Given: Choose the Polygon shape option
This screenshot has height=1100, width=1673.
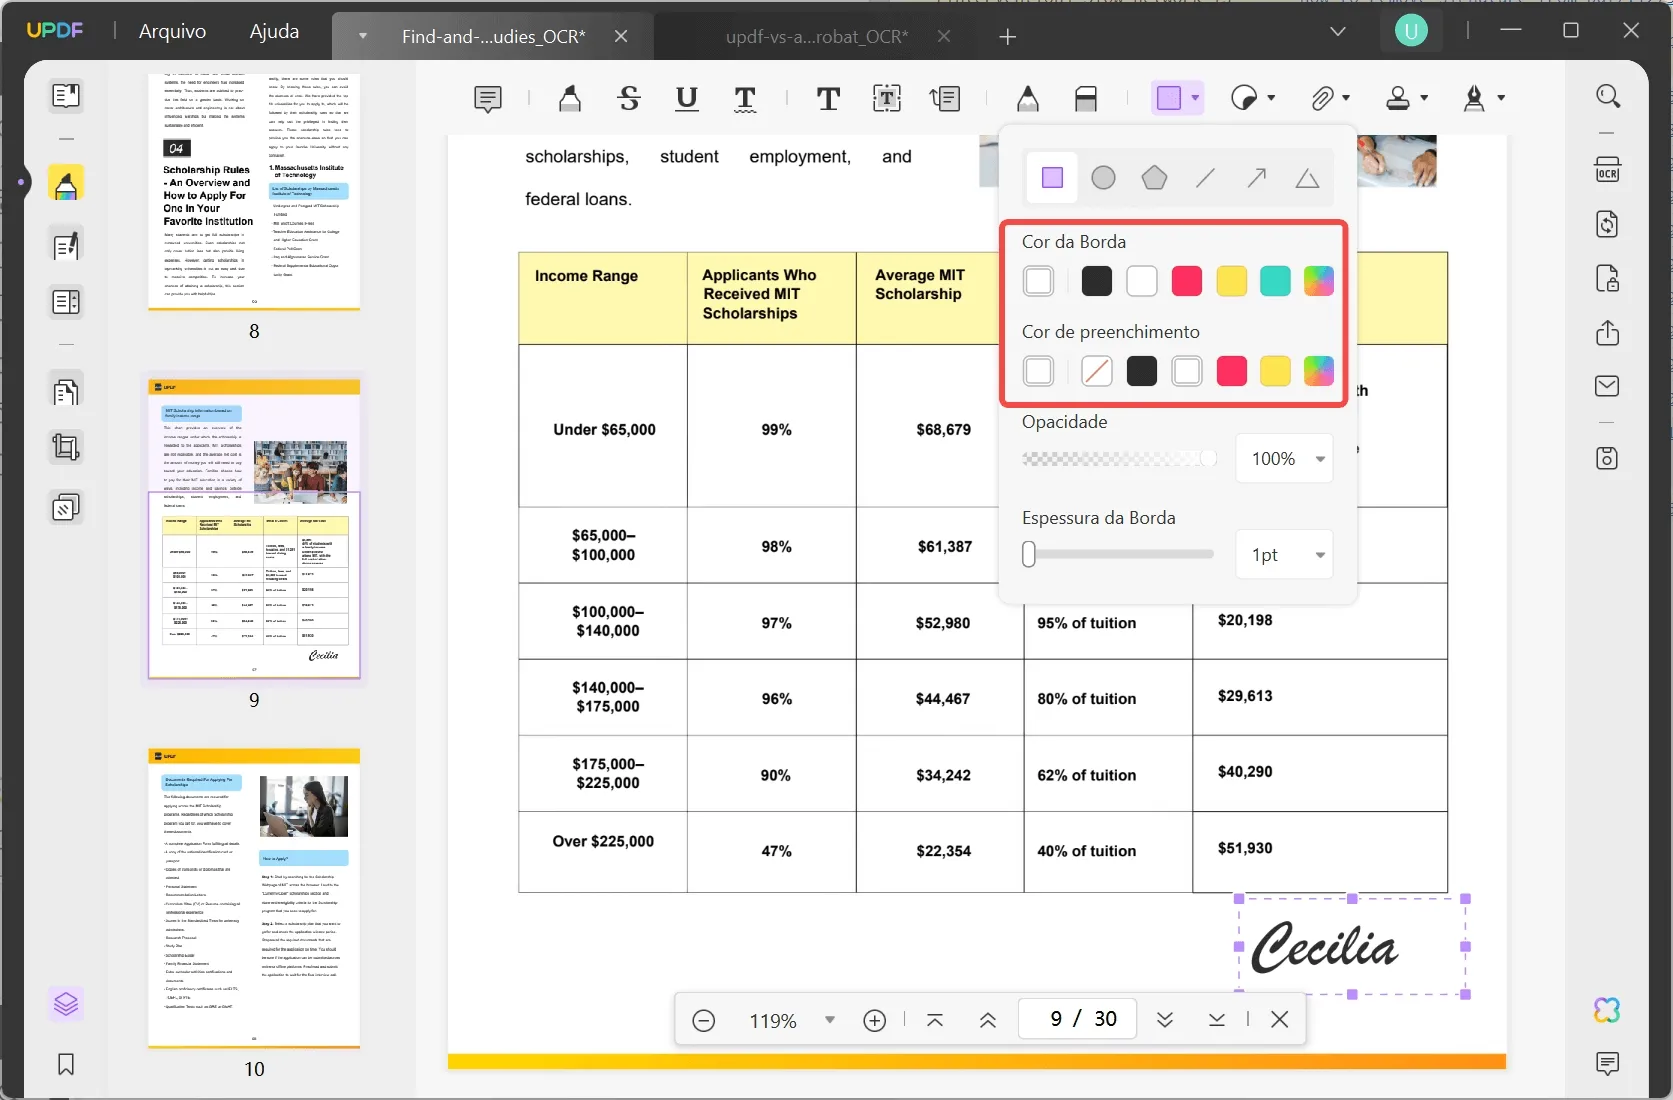Looking at the screenshot, I should pyautogui.click(x=1154, y=178).
